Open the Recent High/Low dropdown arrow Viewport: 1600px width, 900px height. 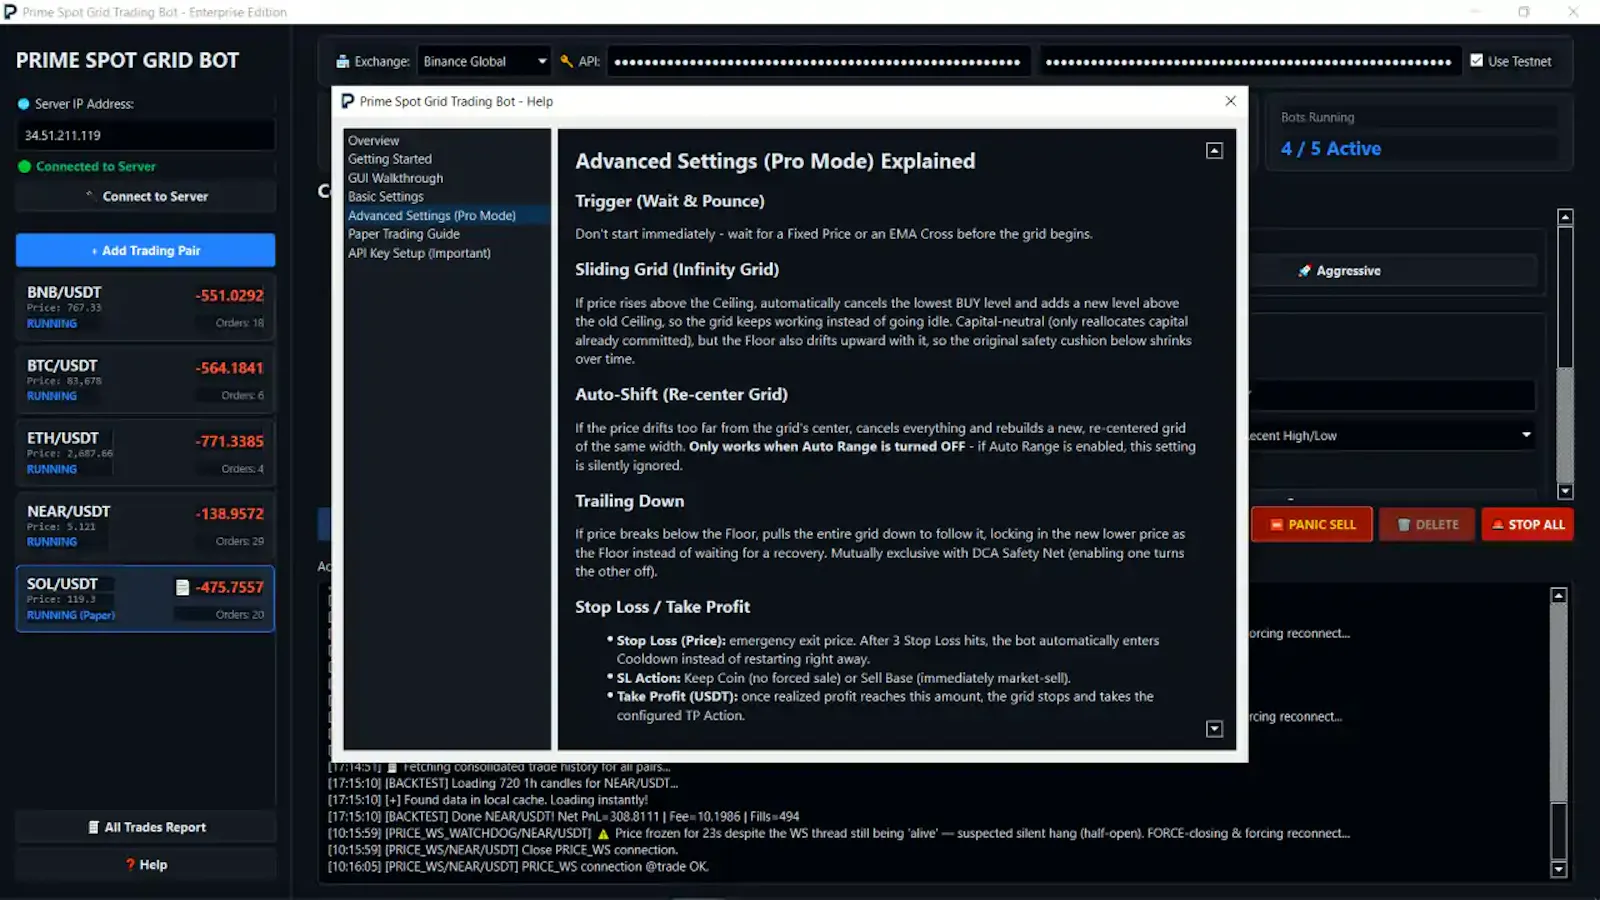coord(1526,435)
